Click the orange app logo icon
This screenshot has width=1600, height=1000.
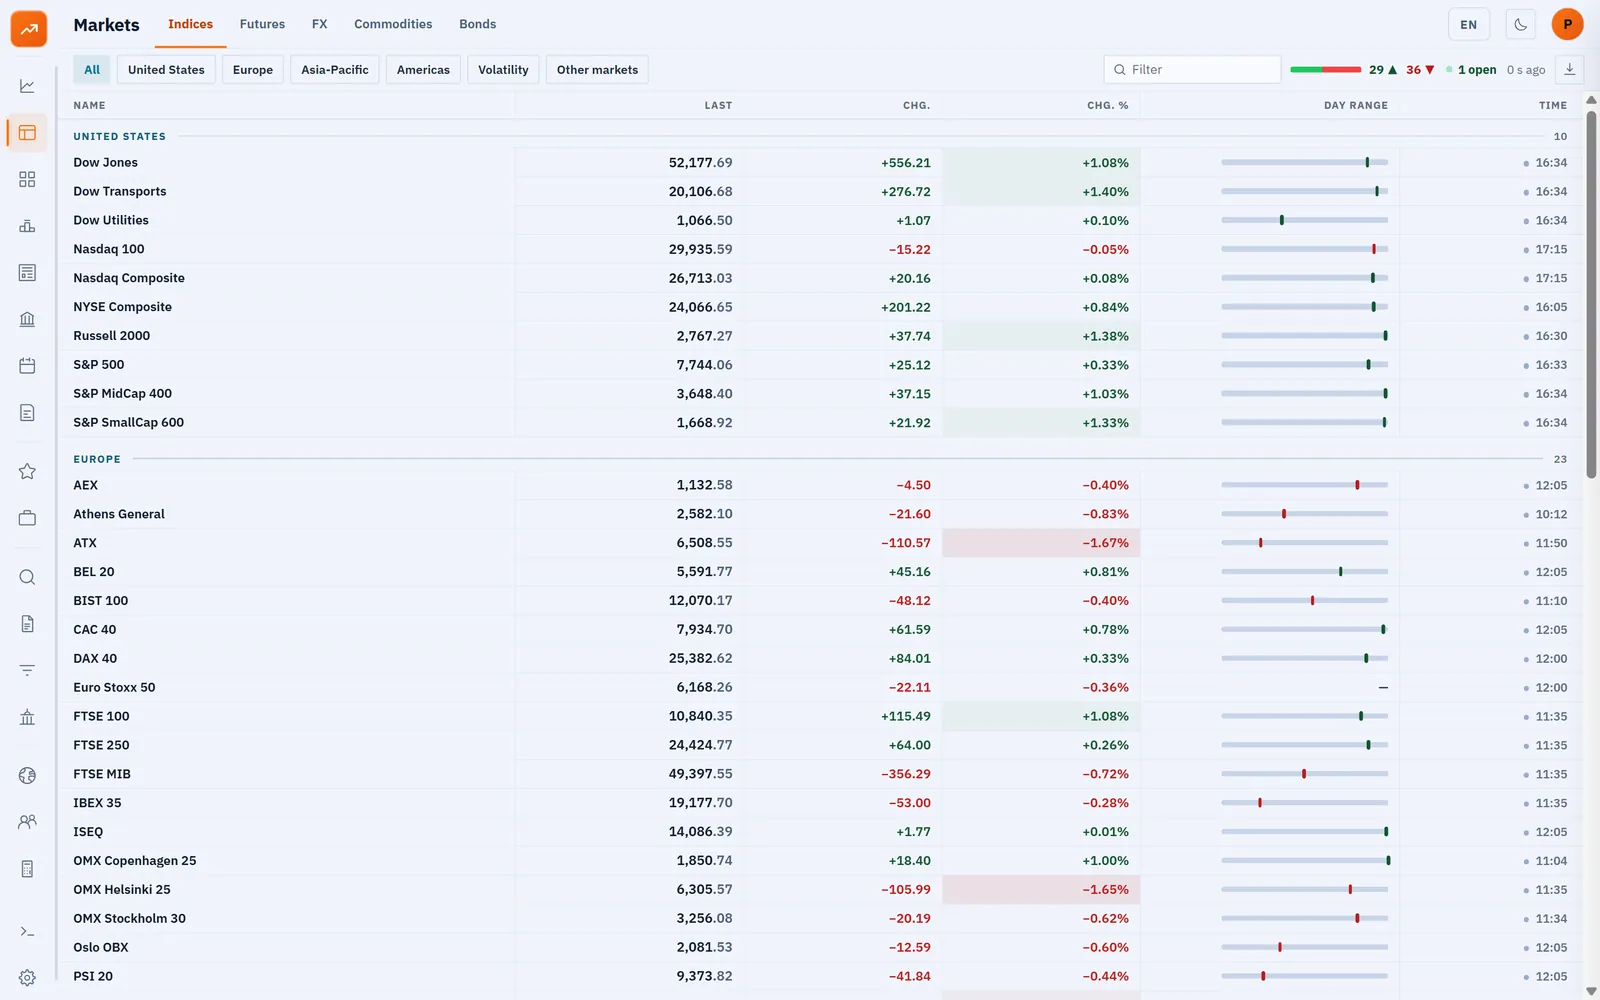pos(29,29)
